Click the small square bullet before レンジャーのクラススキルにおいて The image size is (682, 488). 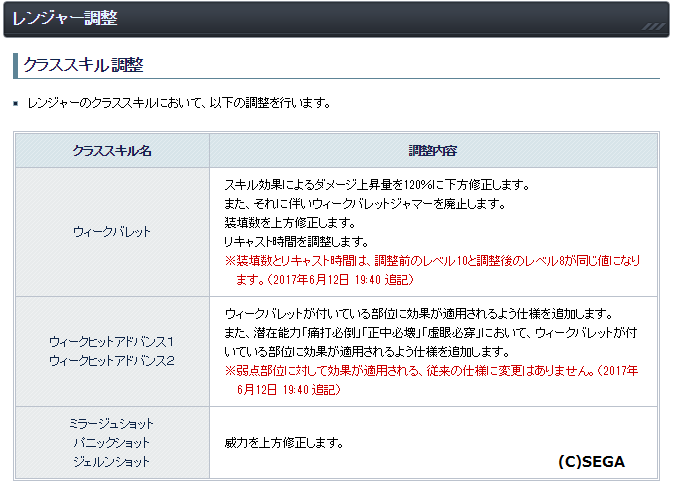point(16,104)
